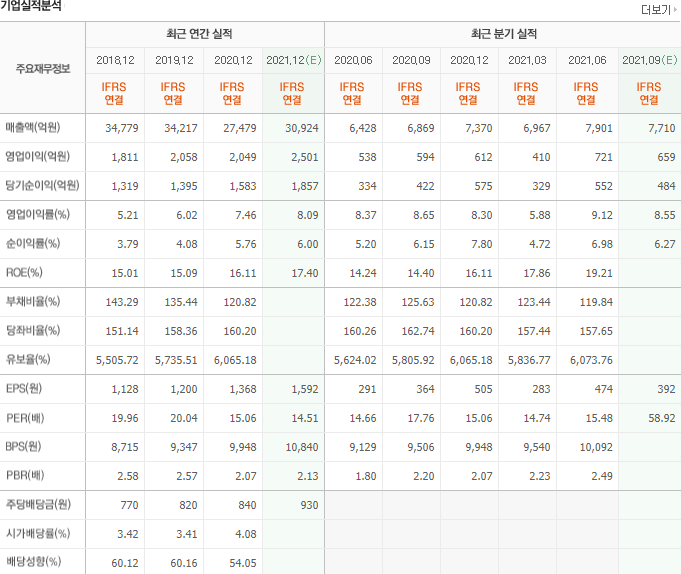Click the 34,779 revenue value

click(122, 128)
